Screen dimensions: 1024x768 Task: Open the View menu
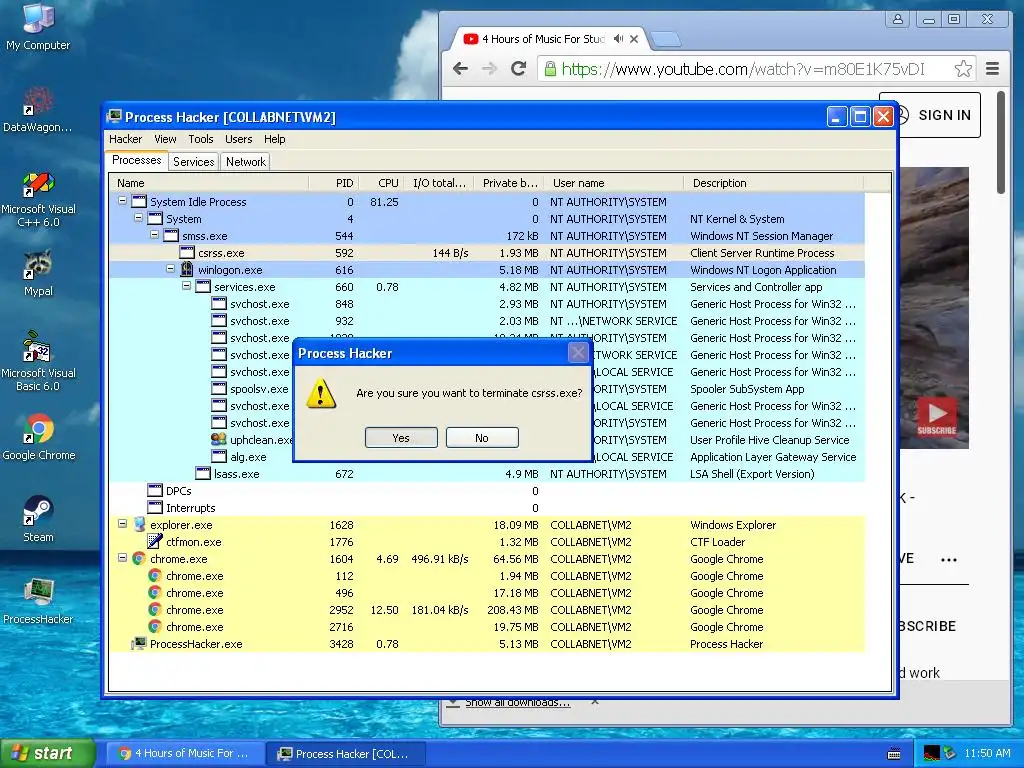click(x=165, y=139)
